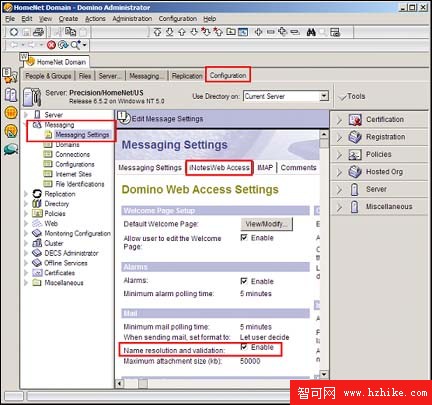The width and height of the screenshot is (432, 405).
Task: Select the IMAP tab
Action: click(265, 168)
